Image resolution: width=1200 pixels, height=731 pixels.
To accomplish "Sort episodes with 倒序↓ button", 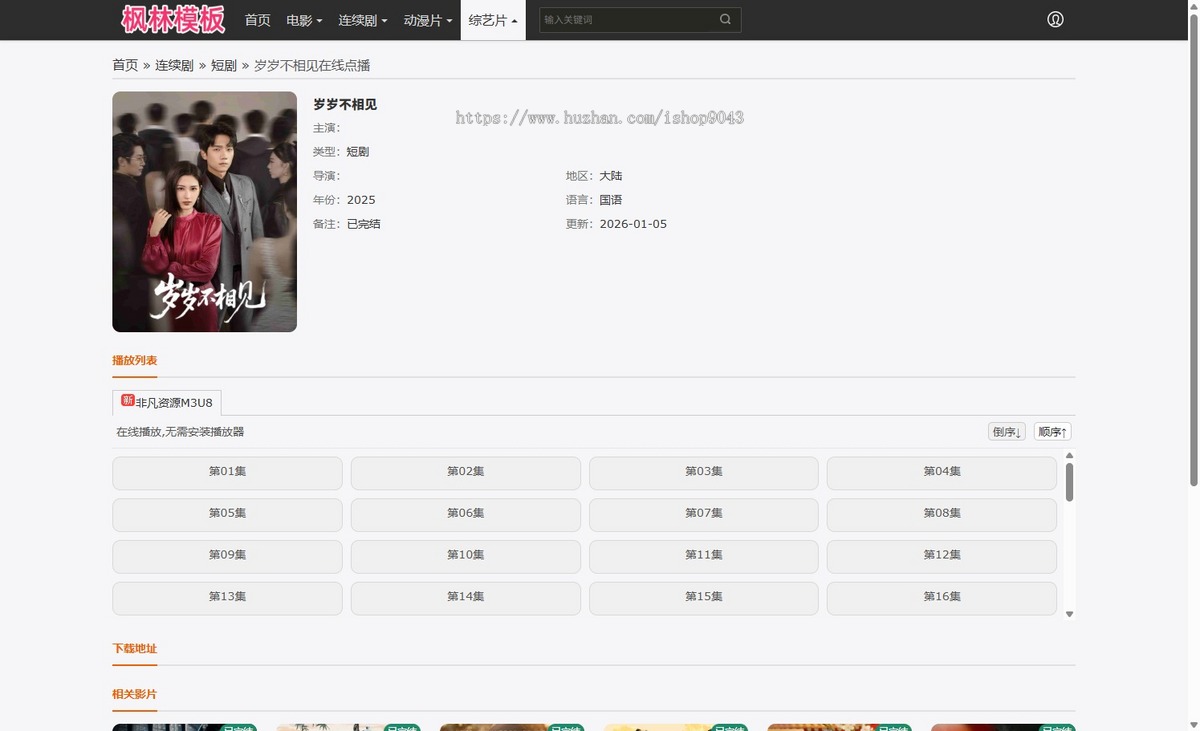I will coord(1007,432).
